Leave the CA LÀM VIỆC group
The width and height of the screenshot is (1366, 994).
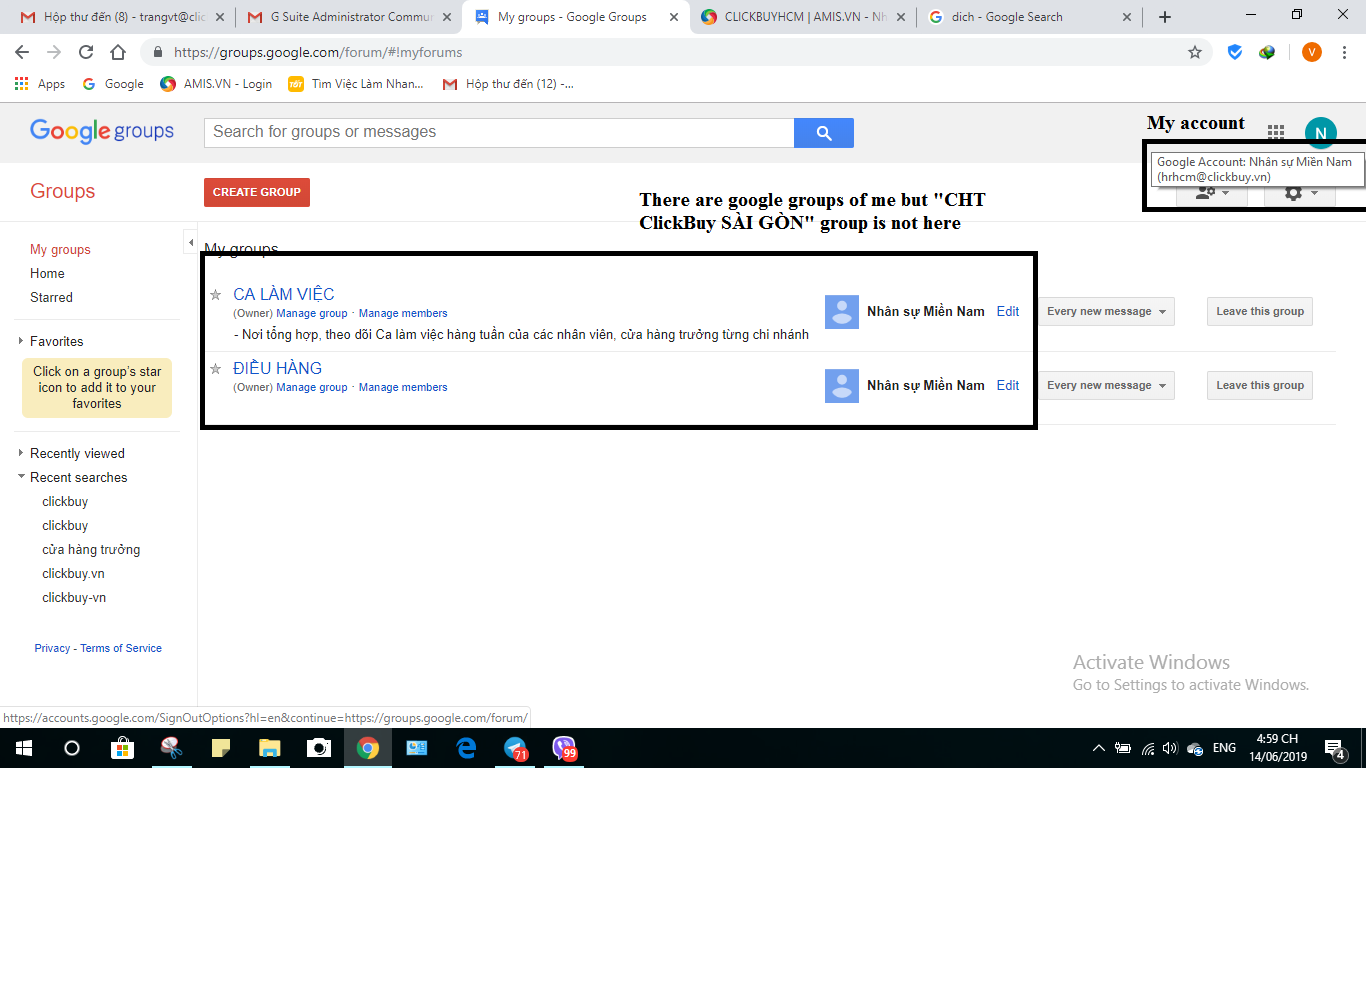point(1260,312)
